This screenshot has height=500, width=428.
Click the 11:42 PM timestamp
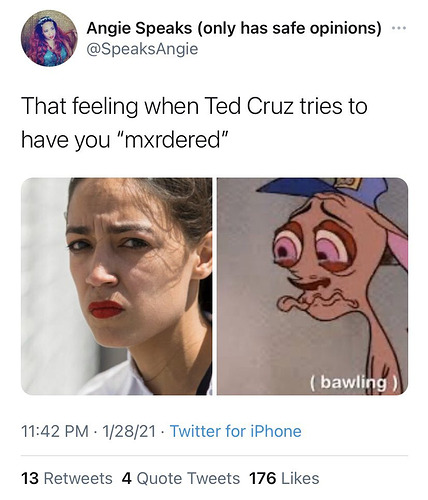pyautogui.click(x=55, y=431)
